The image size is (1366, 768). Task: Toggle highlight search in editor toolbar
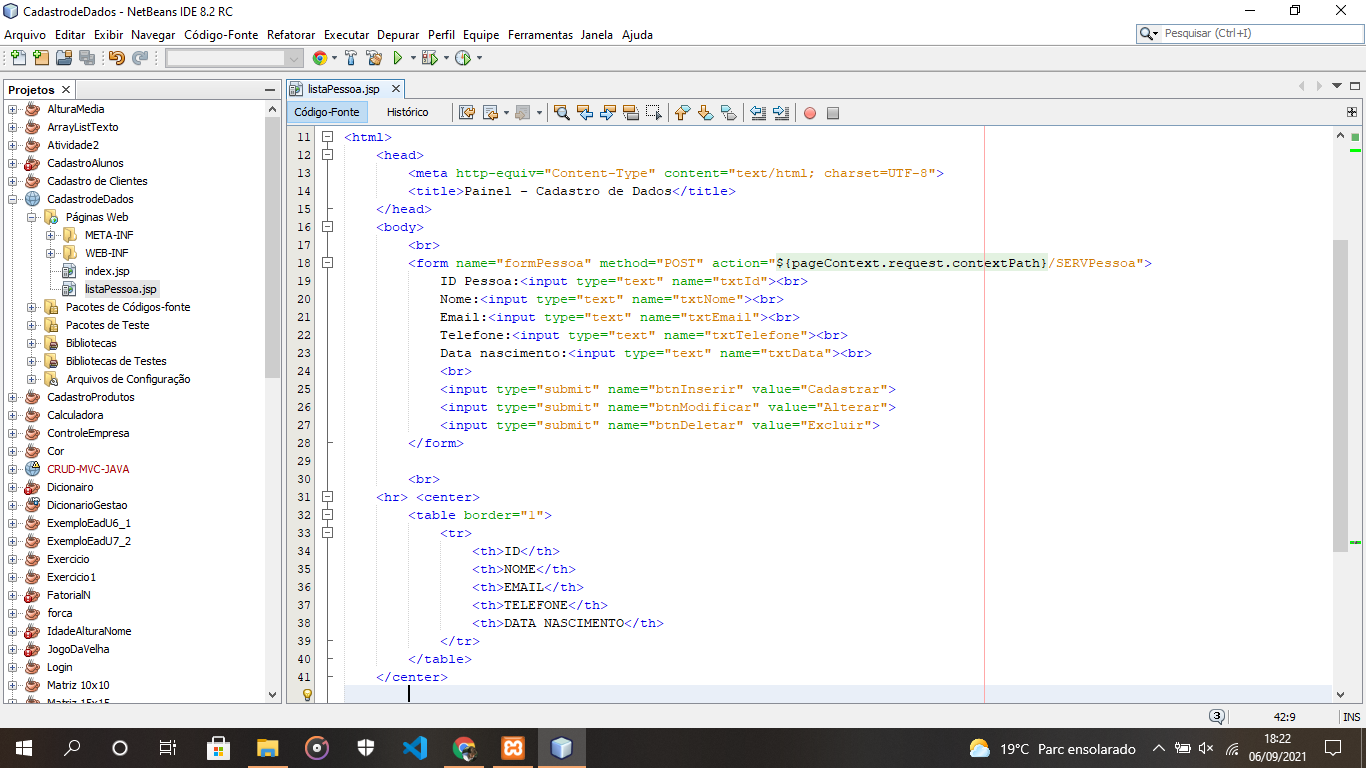[x=631, y=113]
